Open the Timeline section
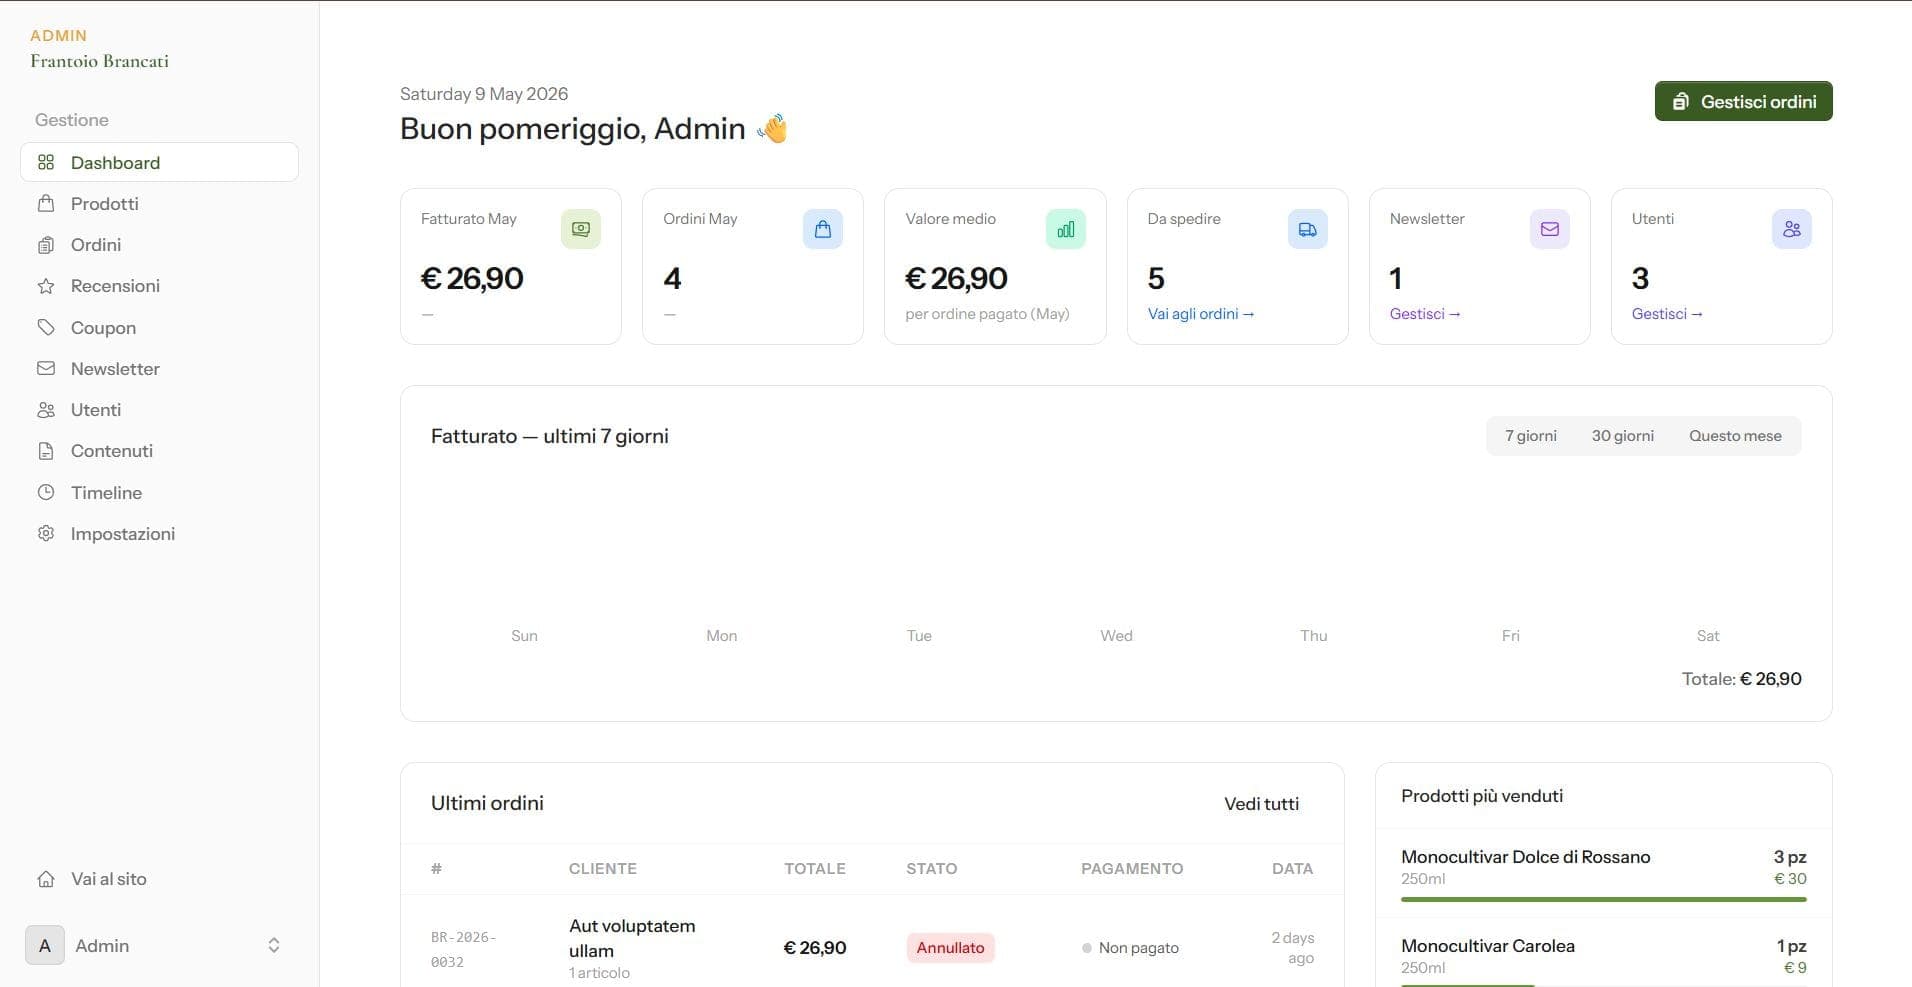The height and width of the screenshot is (987, 1912). pos(159,492)
